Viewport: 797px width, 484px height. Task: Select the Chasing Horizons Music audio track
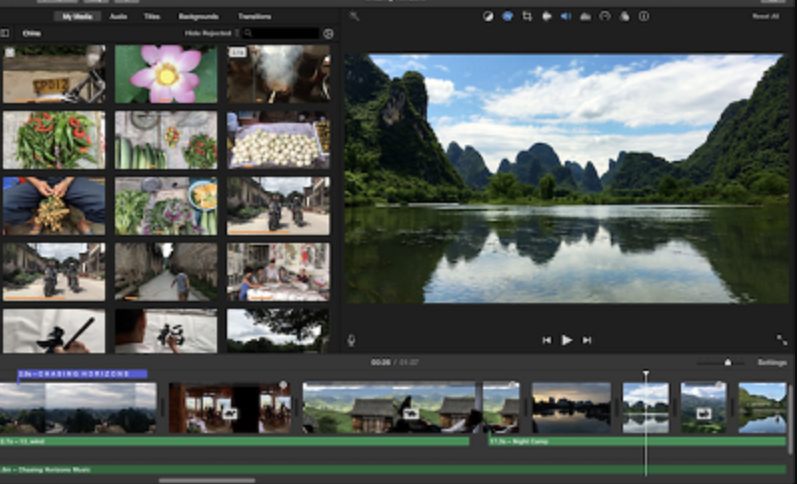click(x=393, y=470)
